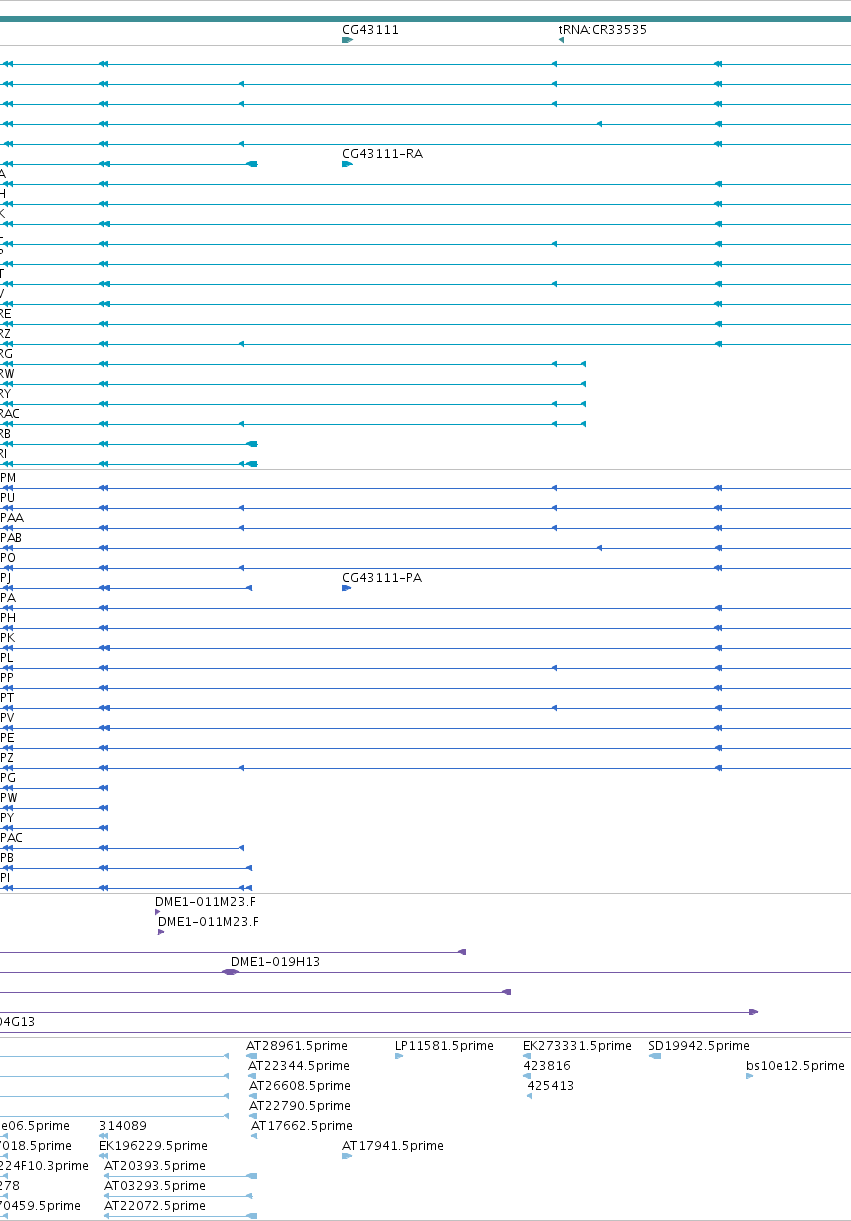Click the tRNA:CR33535 arrow glyph
Viewport: 851px width, 1221px height.
561,40
